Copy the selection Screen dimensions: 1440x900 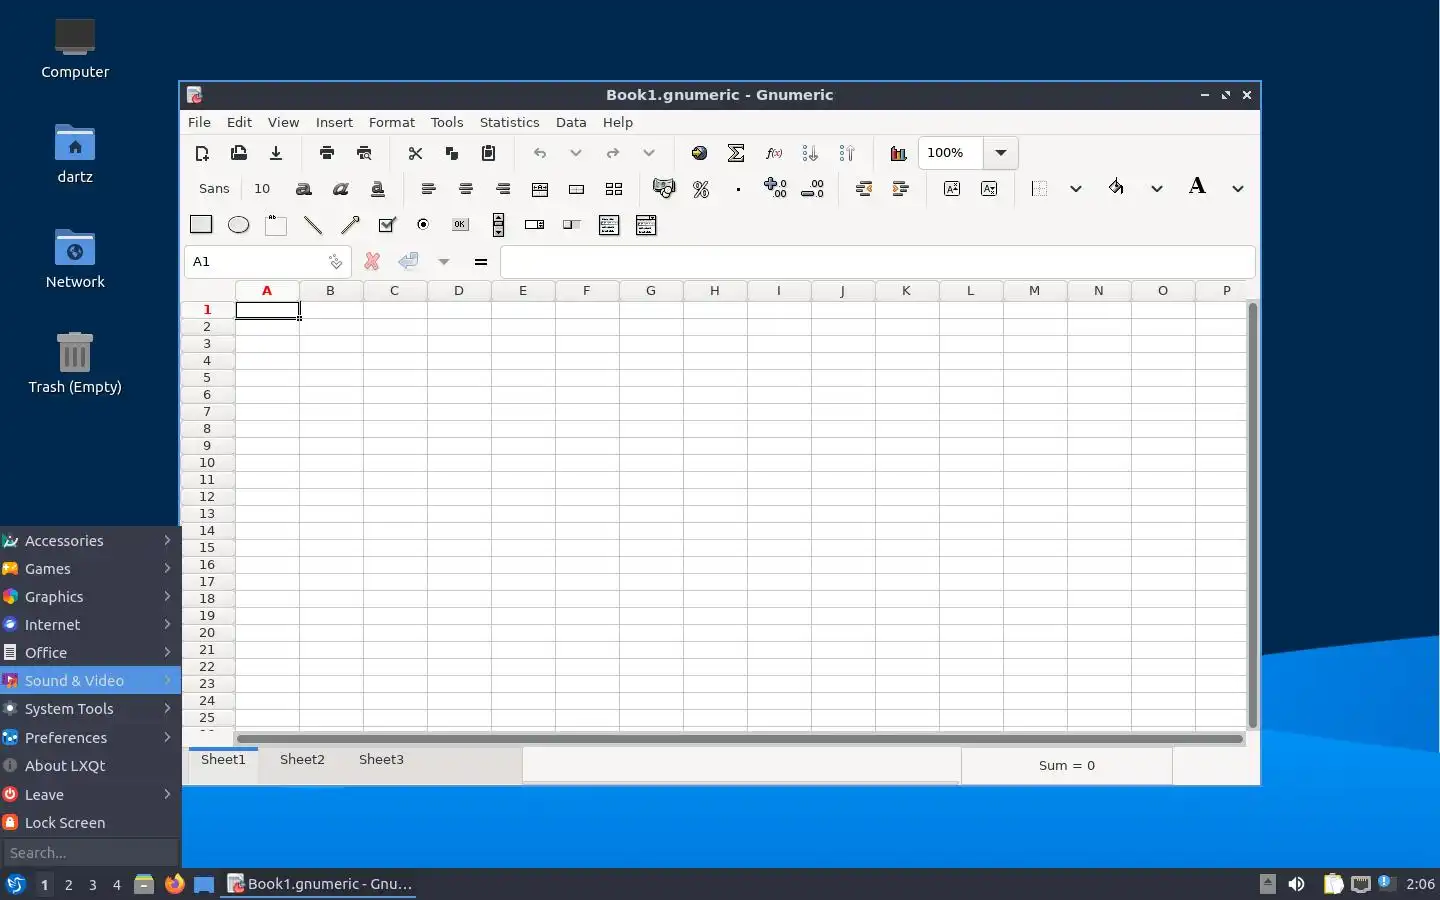tap(452, 153)
